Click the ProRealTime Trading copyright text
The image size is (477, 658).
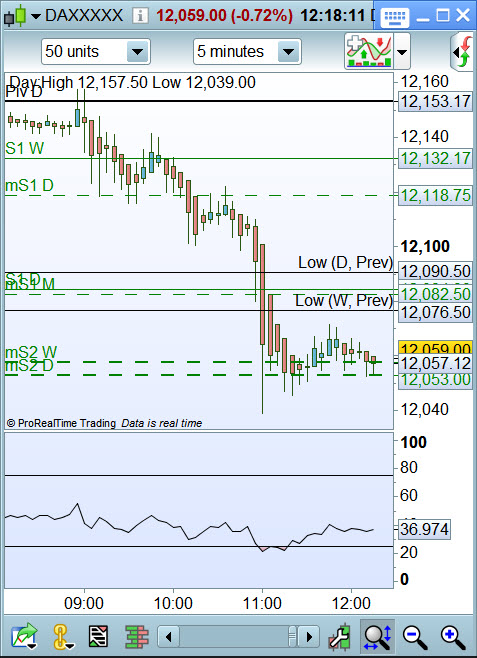tap(61, 423)
